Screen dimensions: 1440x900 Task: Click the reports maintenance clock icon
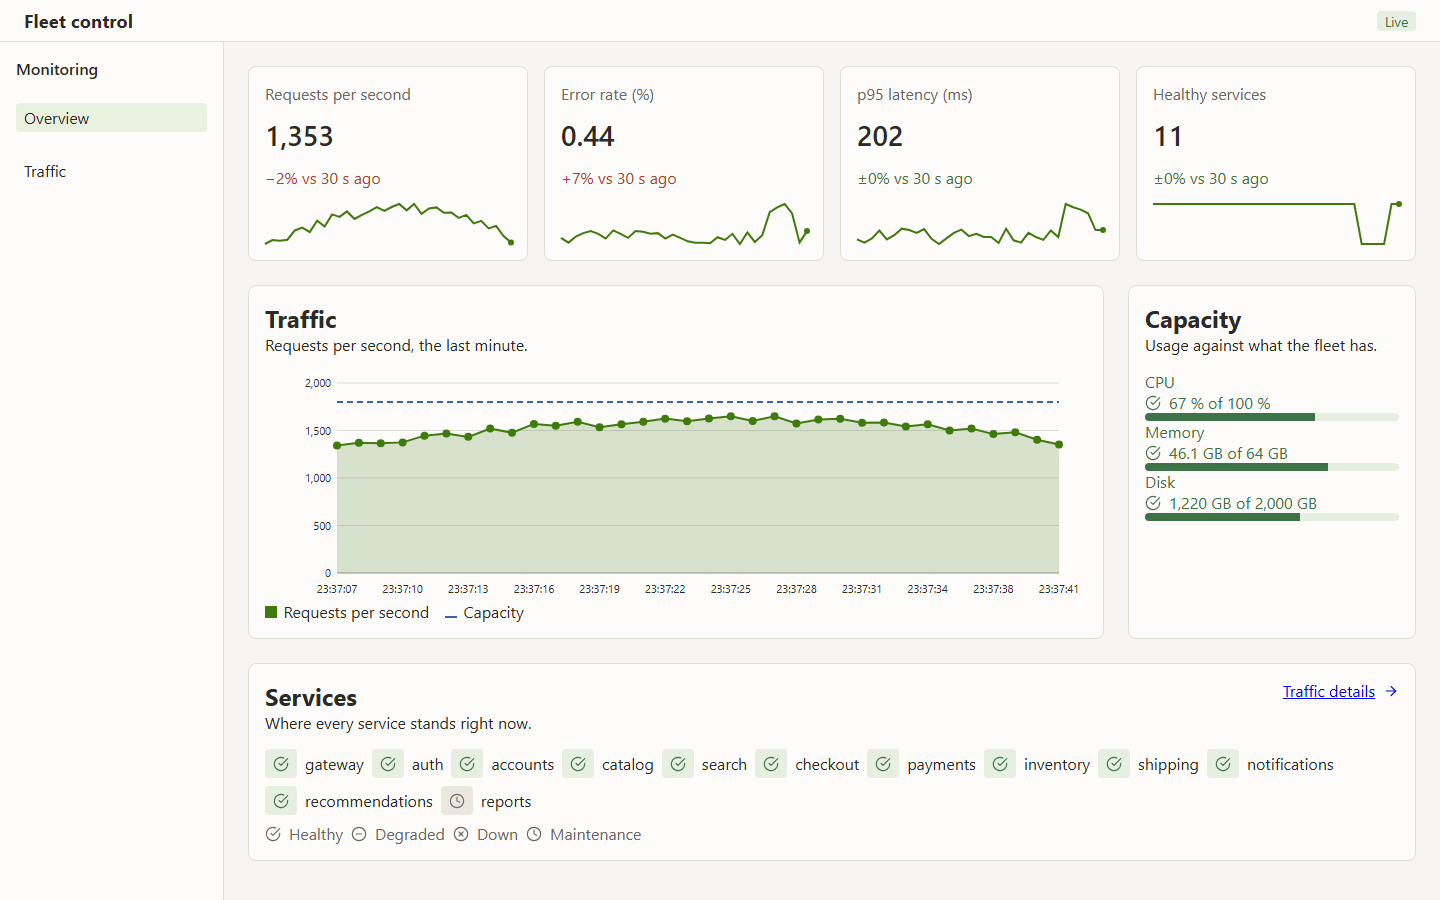(x=457, y=801)
